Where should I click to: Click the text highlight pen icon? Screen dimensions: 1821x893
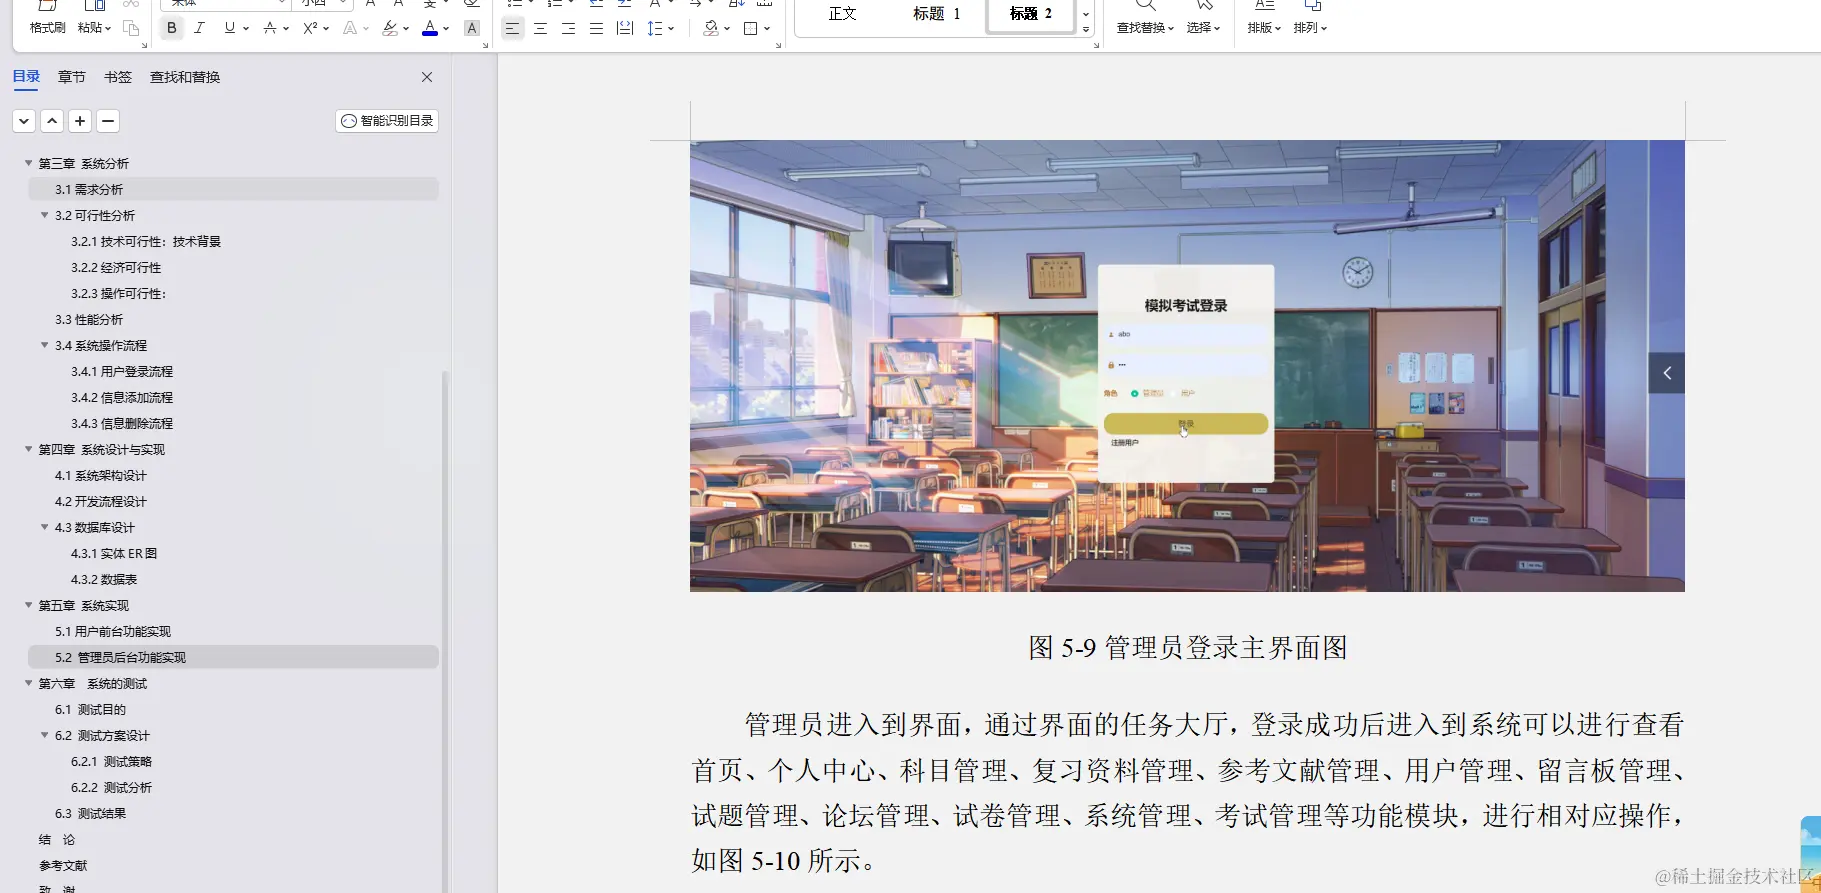tap(390, 28)
